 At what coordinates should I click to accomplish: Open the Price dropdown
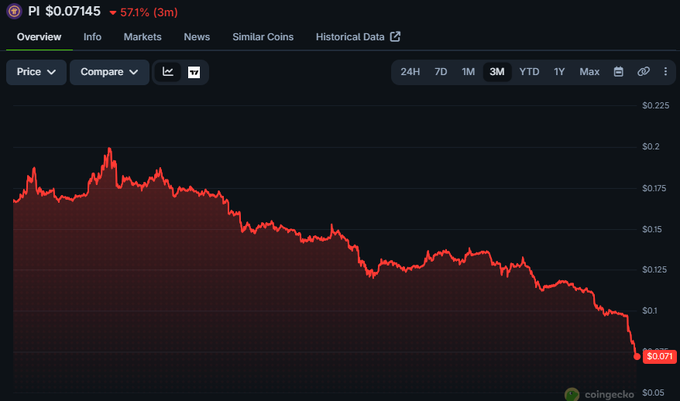click(x=36, y=72)
